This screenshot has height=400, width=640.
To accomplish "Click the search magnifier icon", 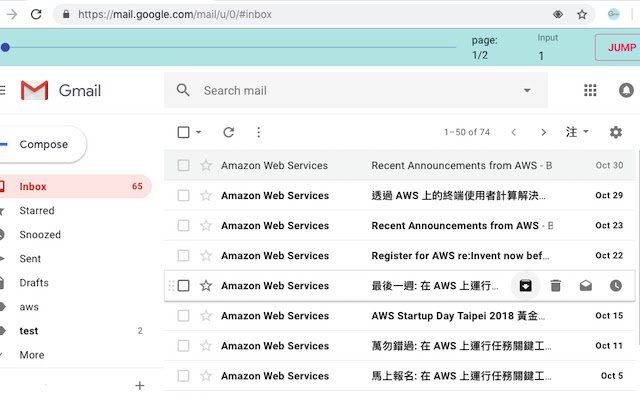I will [x=183, y=90].
